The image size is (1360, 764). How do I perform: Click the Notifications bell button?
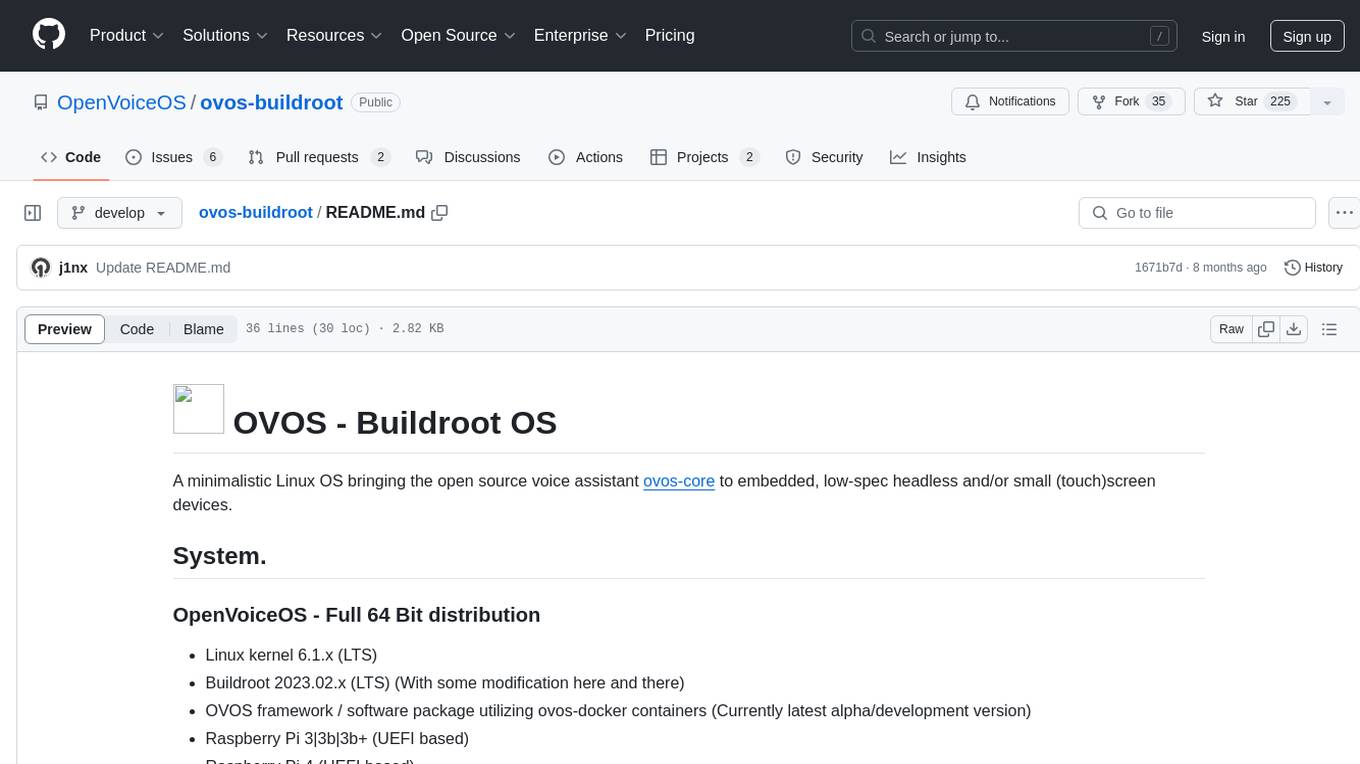pos(1010,102)
